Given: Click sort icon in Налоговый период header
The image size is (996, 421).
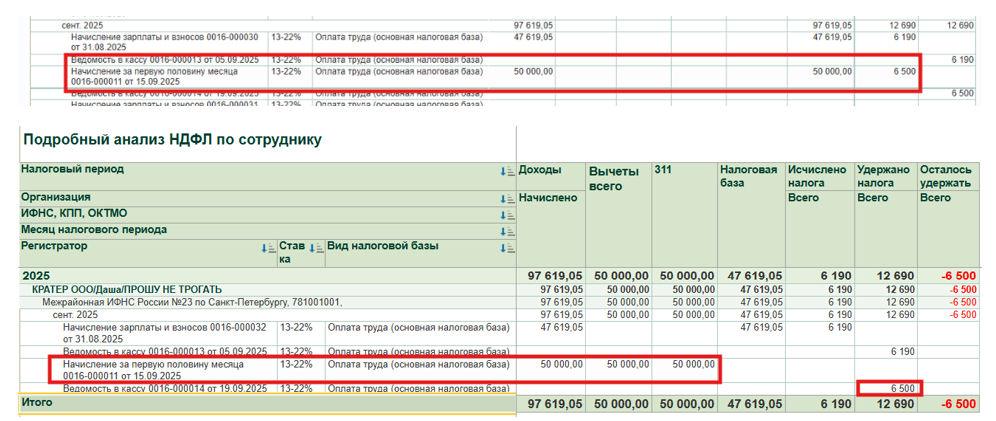Looking at the screenshot, I should (507, 172).
